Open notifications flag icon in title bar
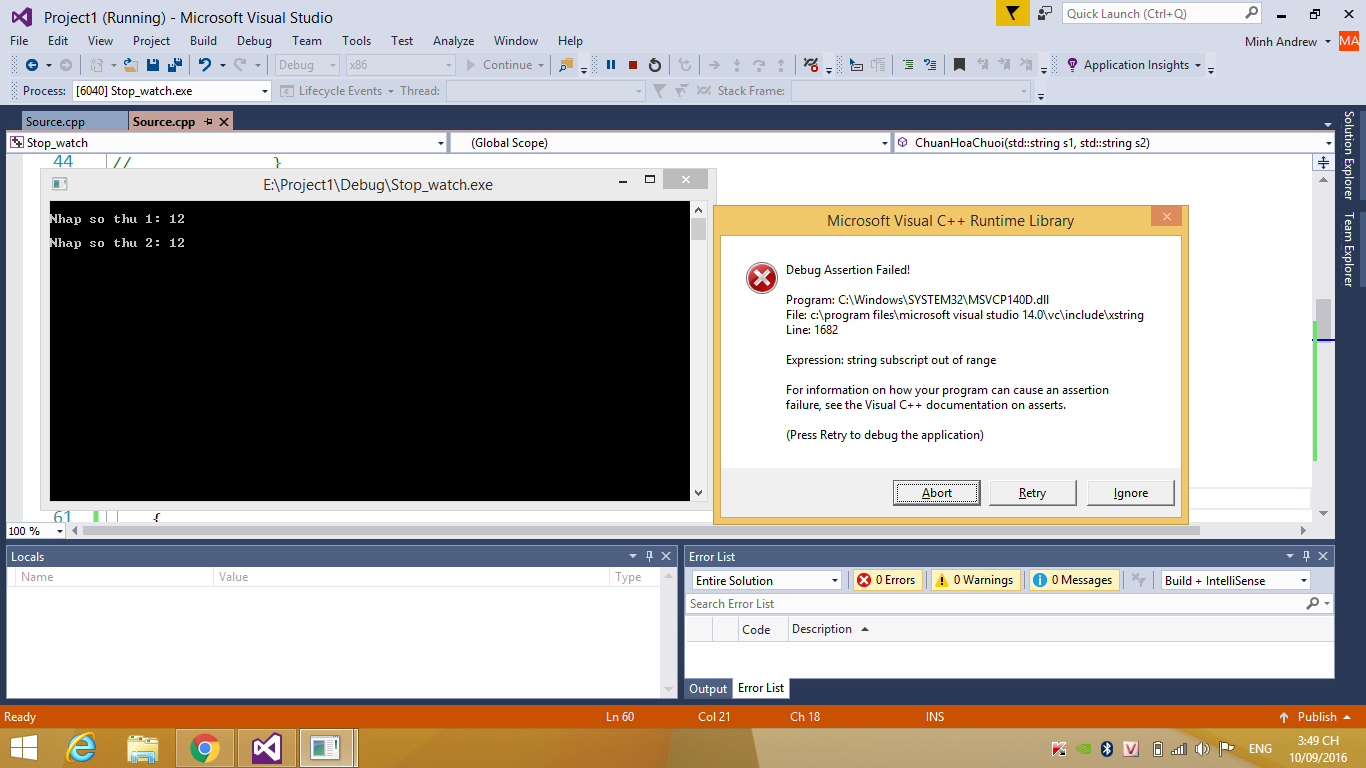1366x768 pixels. point(1012,13)
